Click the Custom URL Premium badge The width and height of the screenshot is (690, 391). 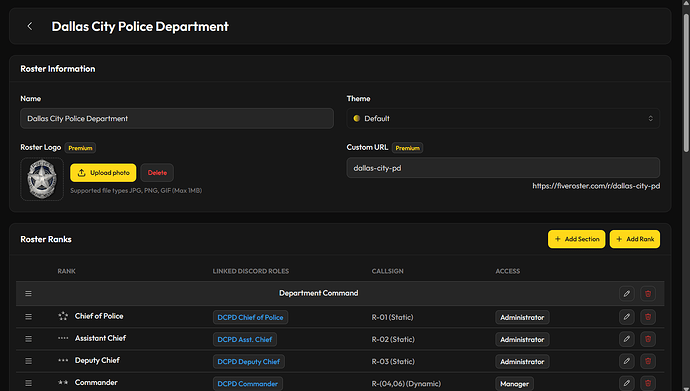407,148
